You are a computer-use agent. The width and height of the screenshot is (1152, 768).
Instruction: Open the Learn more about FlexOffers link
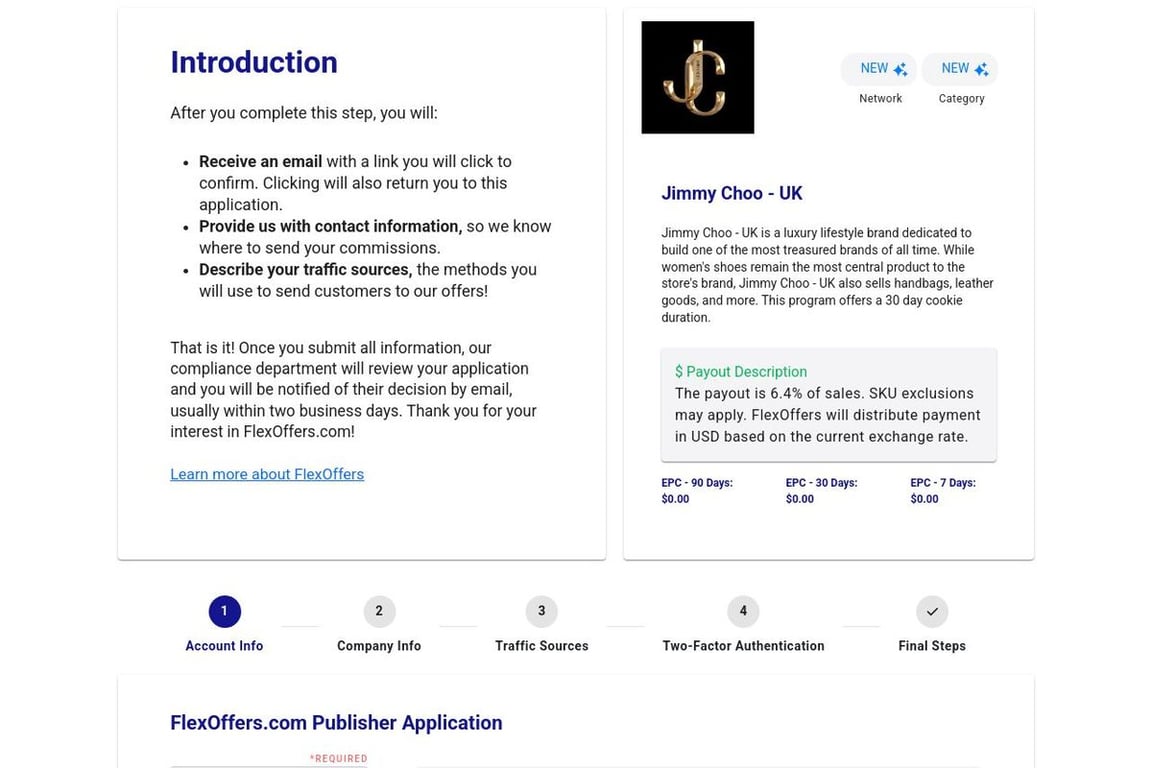267,474
